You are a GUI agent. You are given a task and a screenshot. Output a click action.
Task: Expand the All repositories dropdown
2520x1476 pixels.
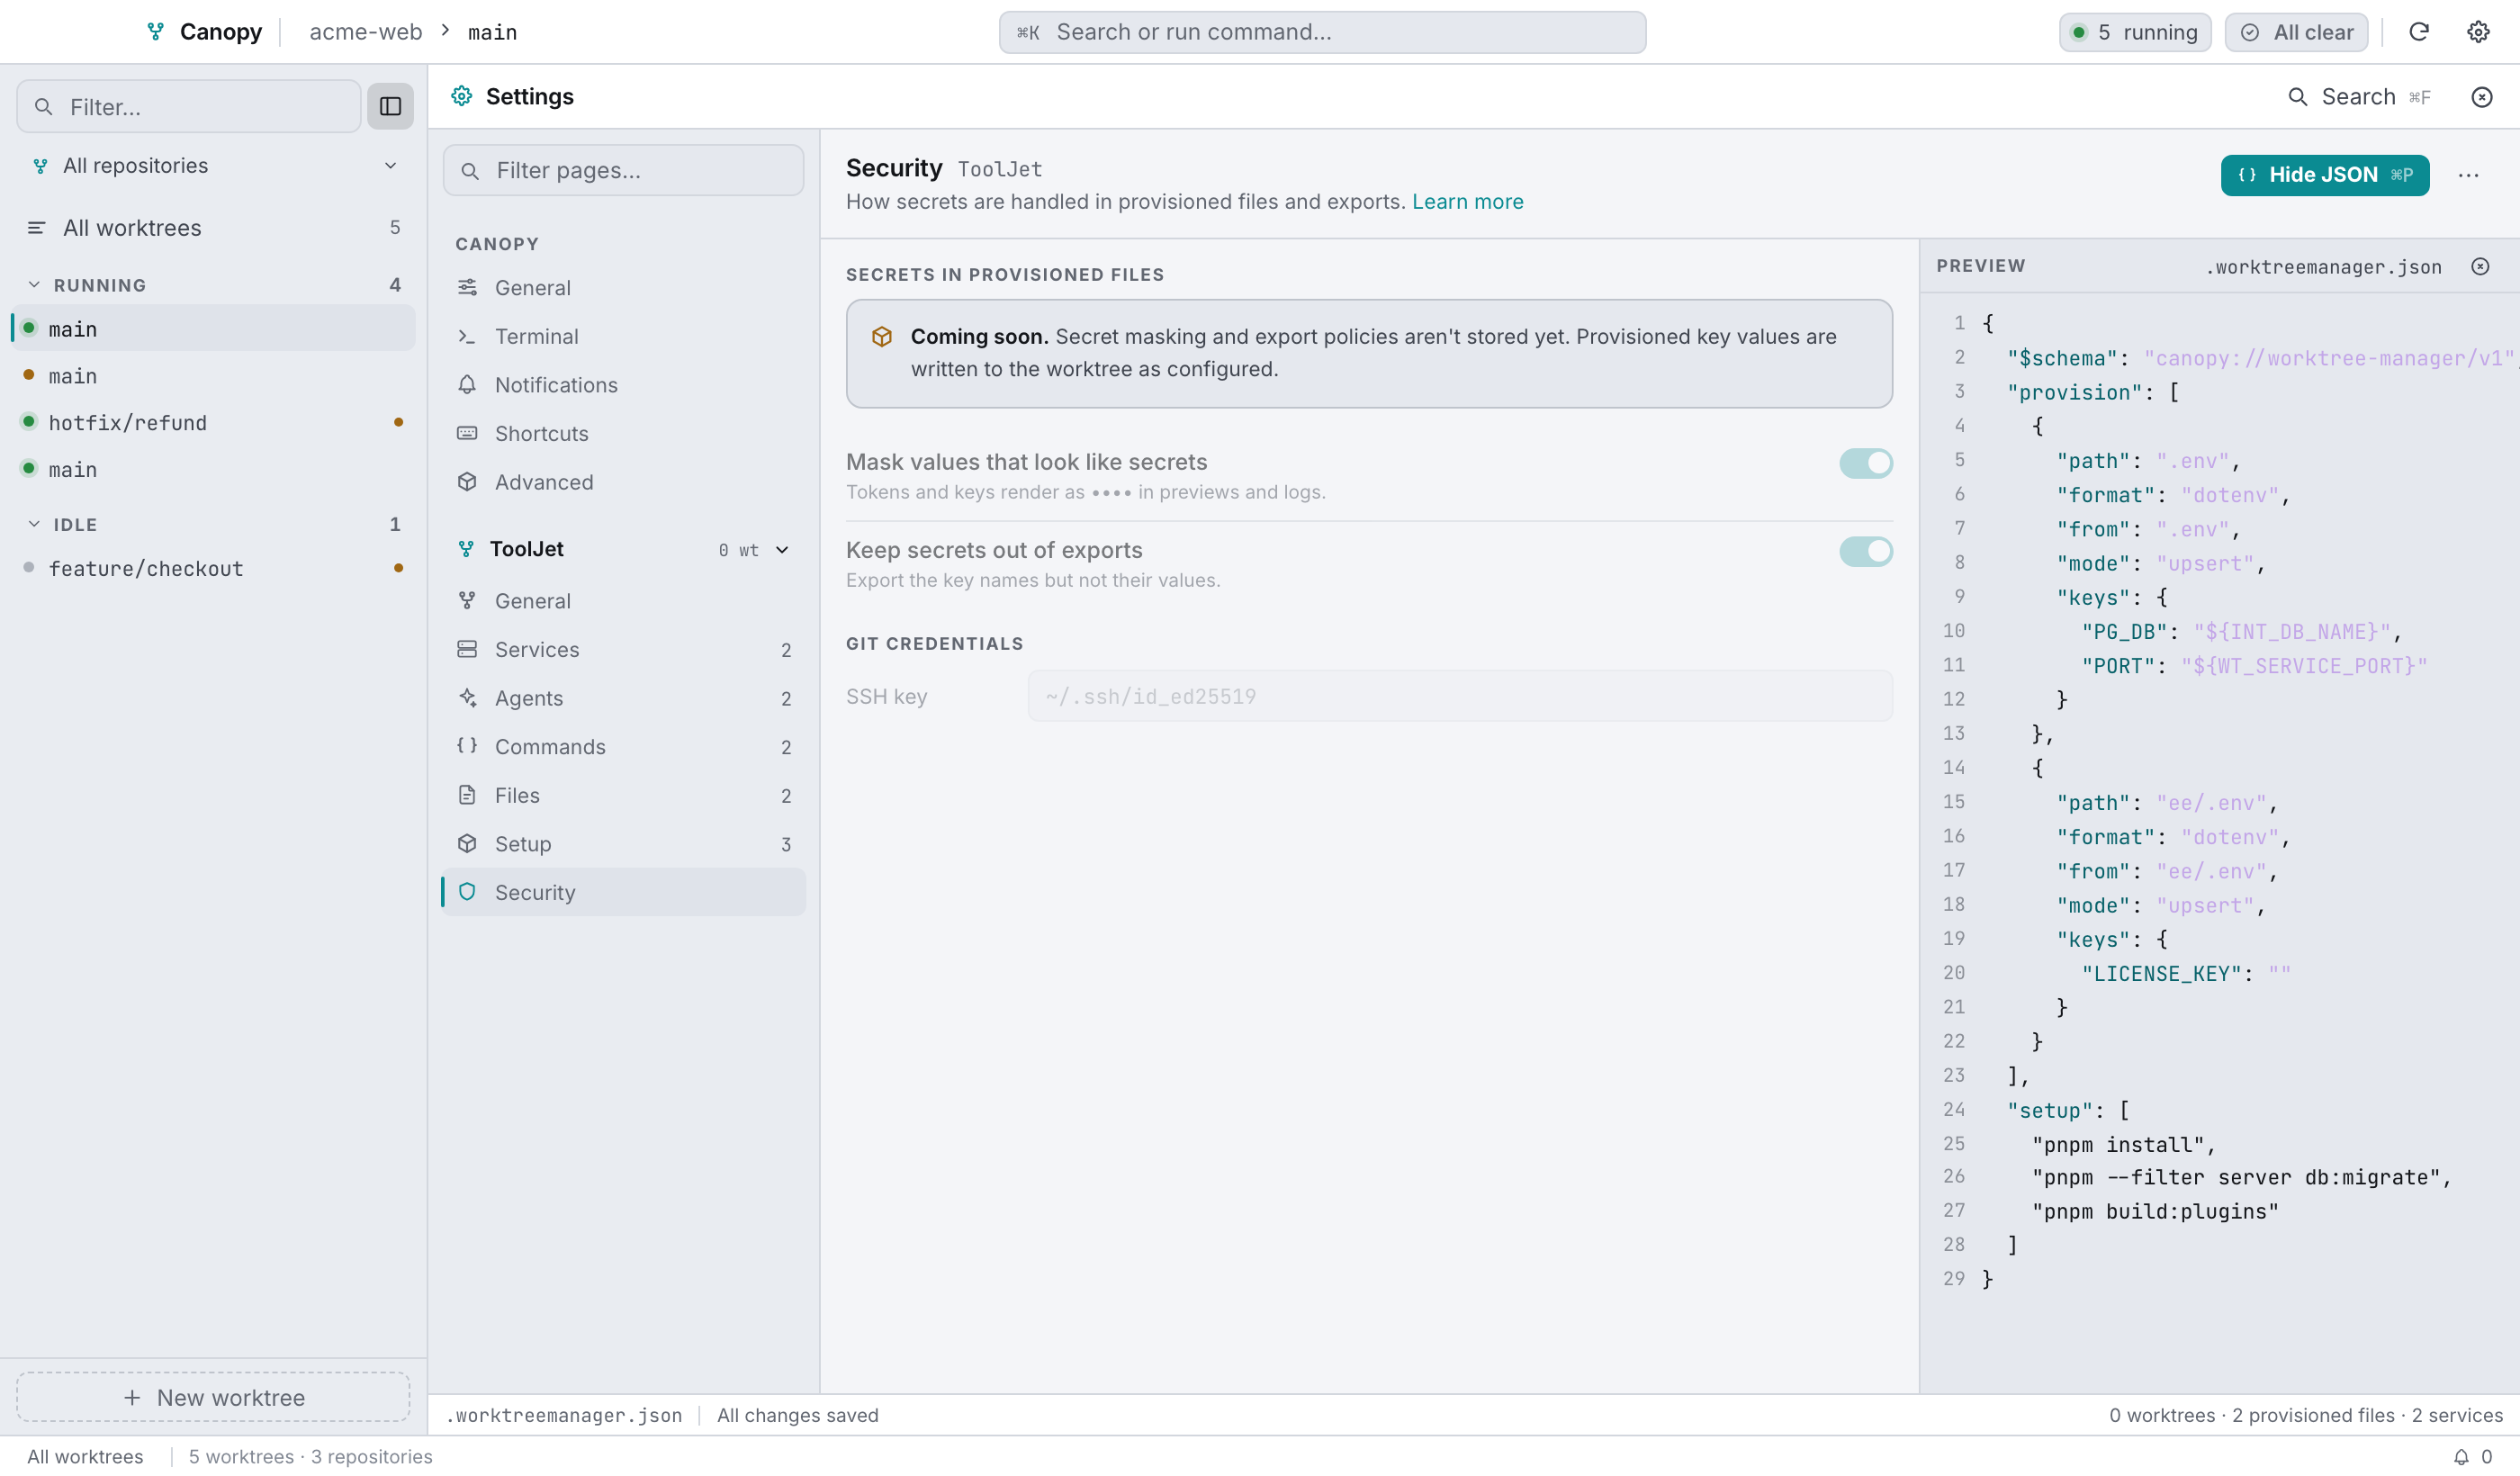tap(214, 166)
